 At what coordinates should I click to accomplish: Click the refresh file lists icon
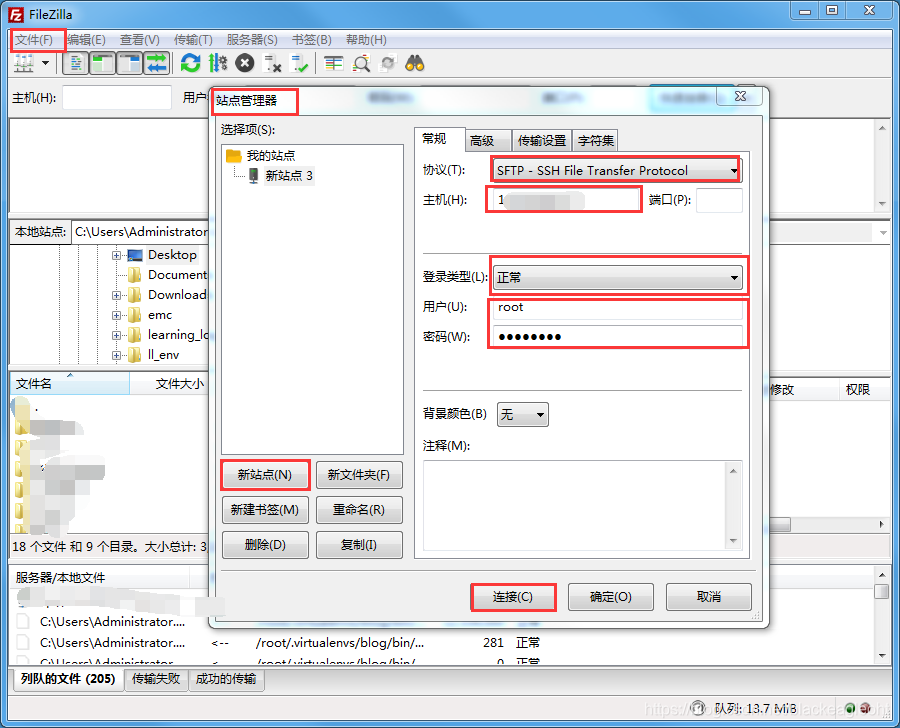coord(191,63)
